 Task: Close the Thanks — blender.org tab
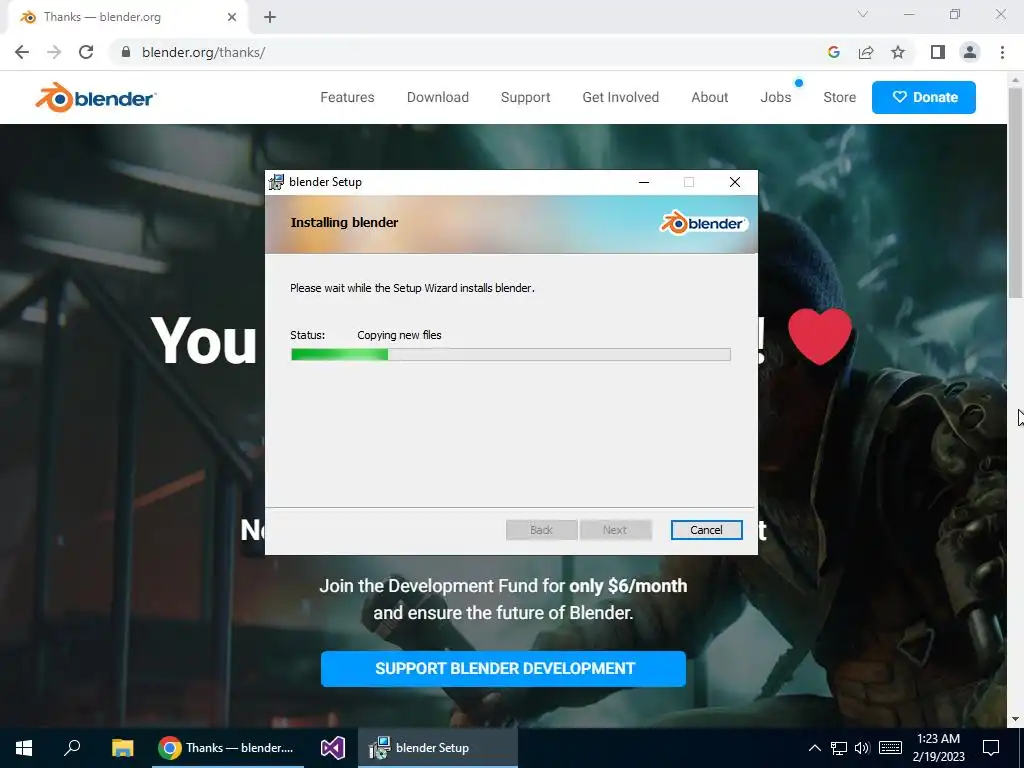click(x=232, y=17)
